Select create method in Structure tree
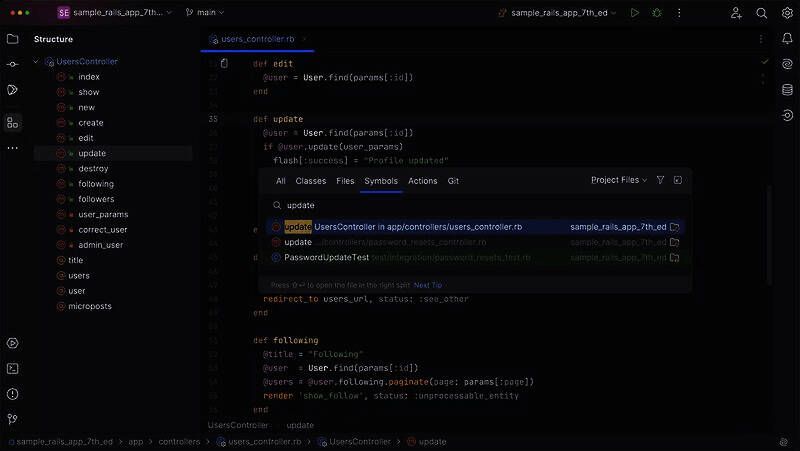This screenshot has width=800, height=451. (x=91, y=122)
